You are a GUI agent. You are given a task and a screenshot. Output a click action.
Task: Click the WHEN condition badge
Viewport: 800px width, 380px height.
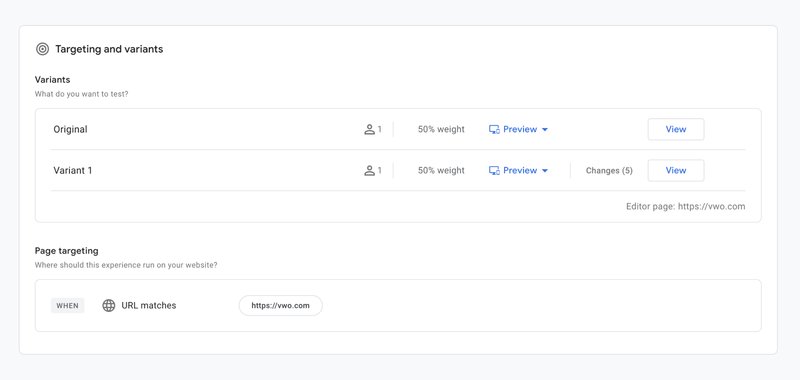(67, 306)
